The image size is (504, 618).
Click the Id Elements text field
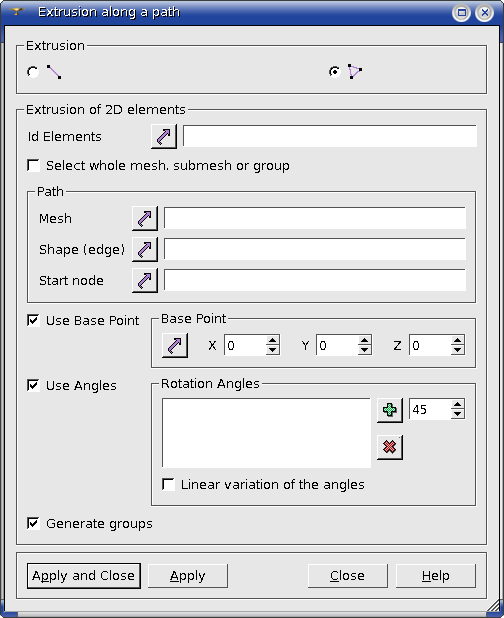coord(330,136)
